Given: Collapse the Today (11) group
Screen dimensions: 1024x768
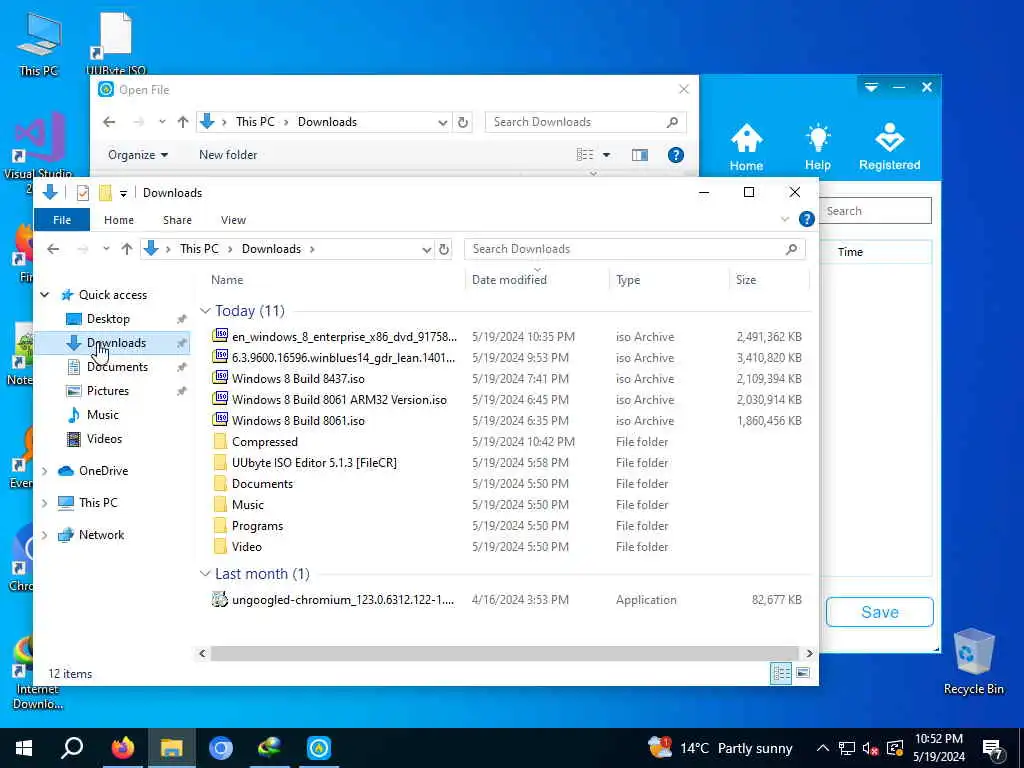Looking at the screenshot, I should point(205,311).
